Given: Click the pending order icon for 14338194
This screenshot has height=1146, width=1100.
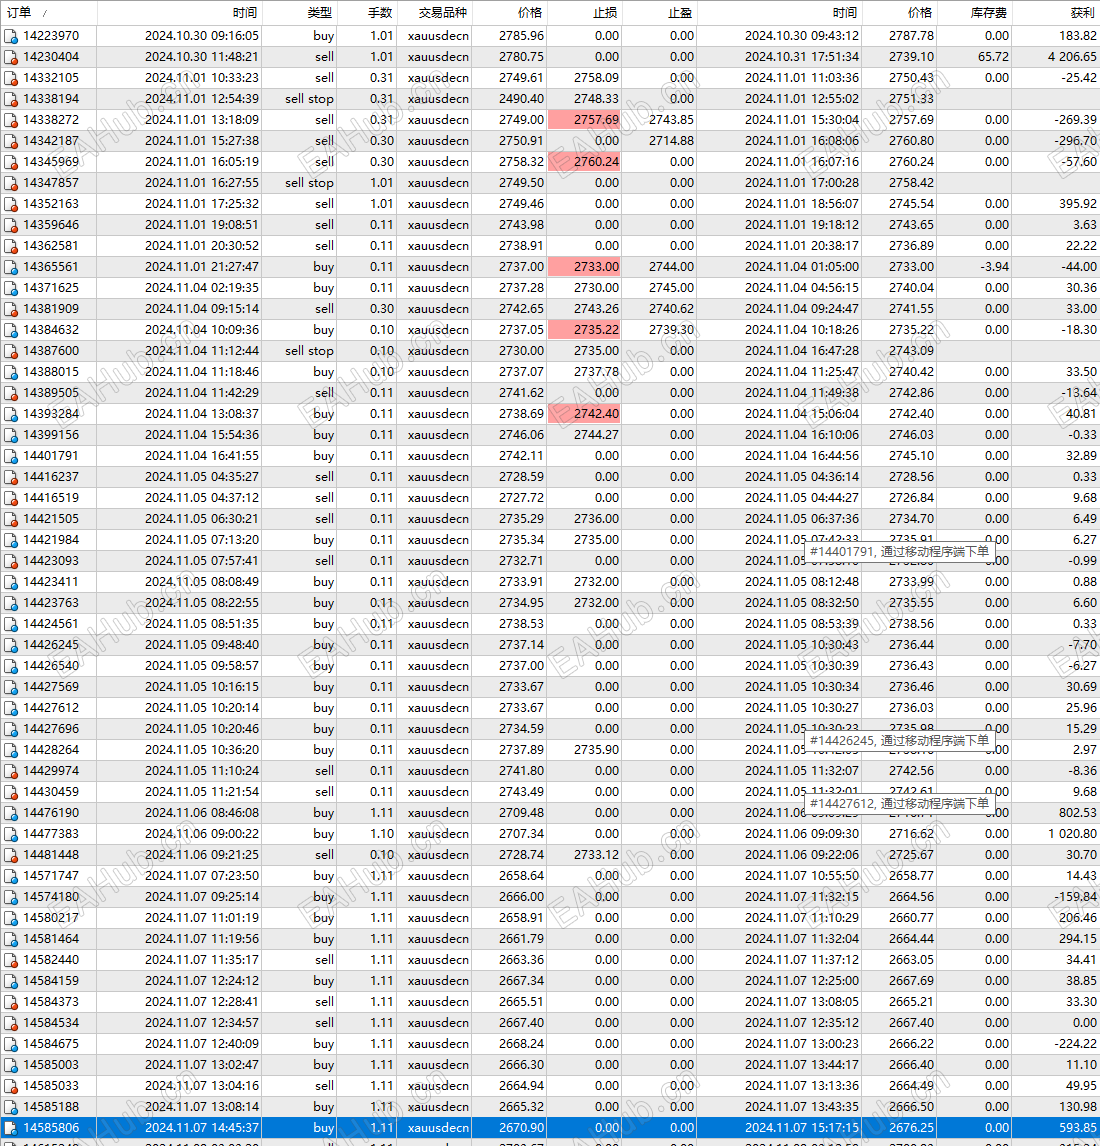Looking at the screenshot, I should point(10,99).
